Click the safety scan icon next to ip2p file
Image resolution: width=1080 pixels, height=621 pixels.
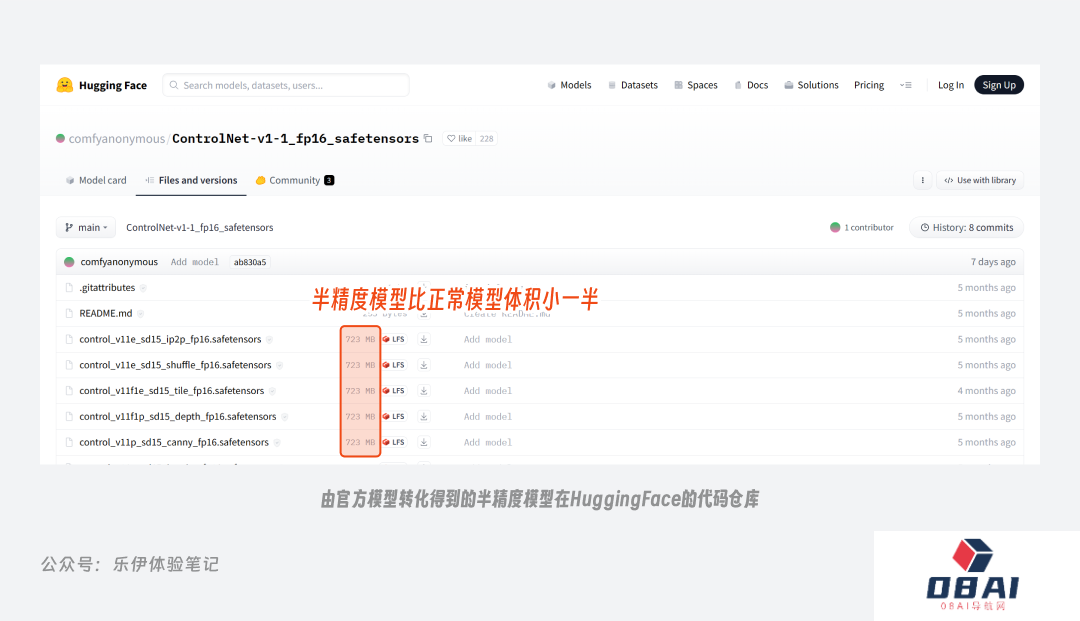(269, 339)
